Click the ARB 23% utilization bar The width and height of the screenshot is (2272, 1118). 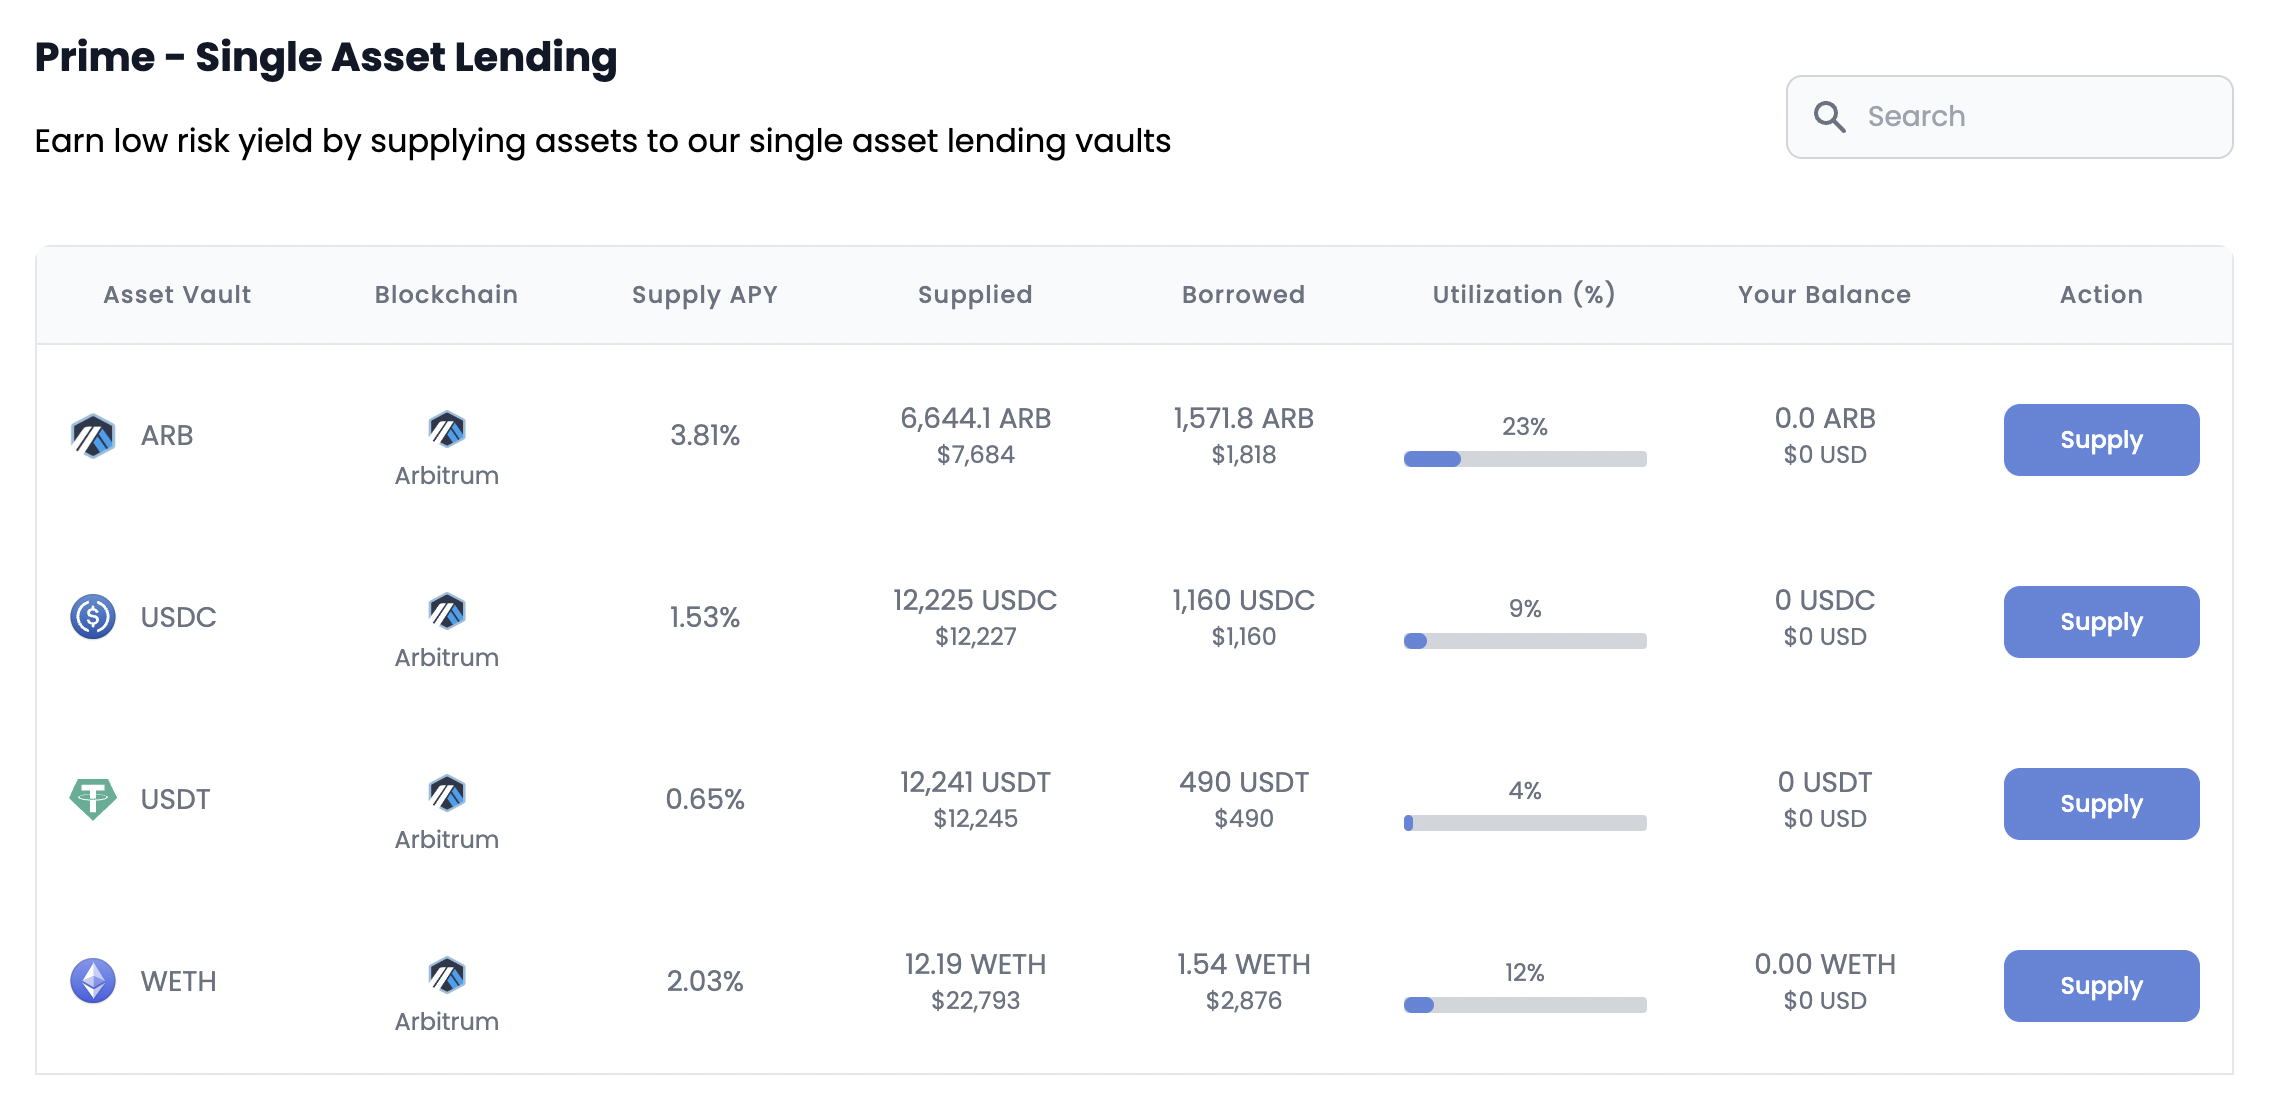point(1524,459)
